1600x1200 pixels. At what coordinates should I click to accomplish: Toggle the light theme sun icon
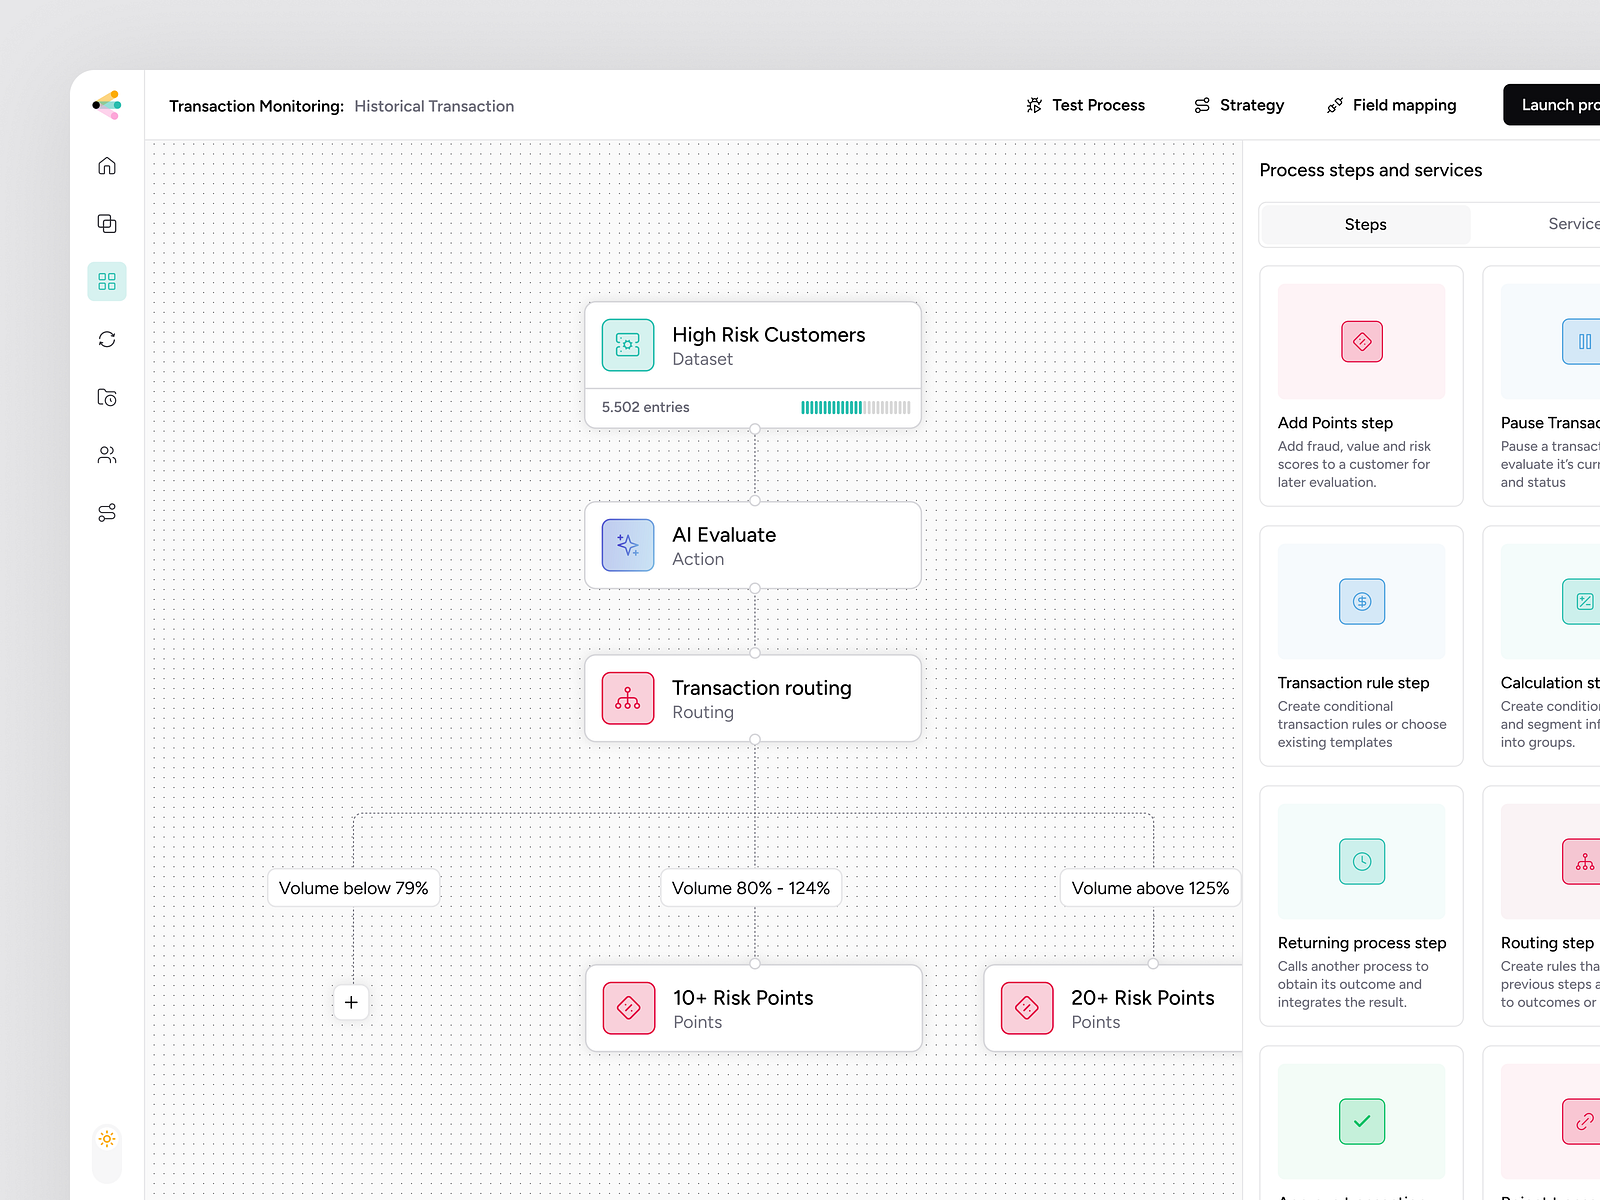pos(106,1139)
